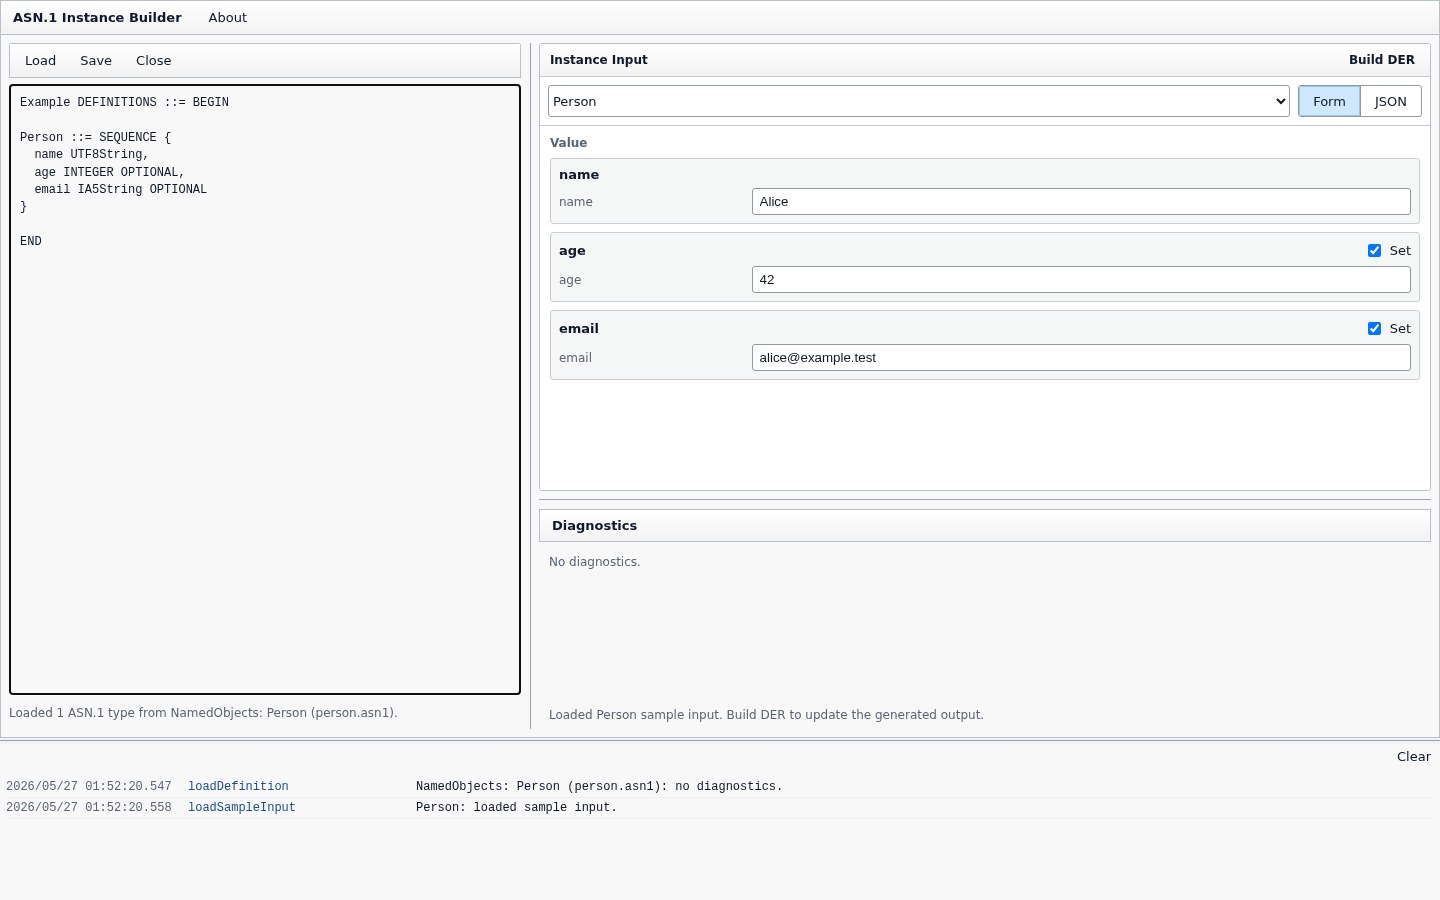Close the loaded definition file

(153, 61)
